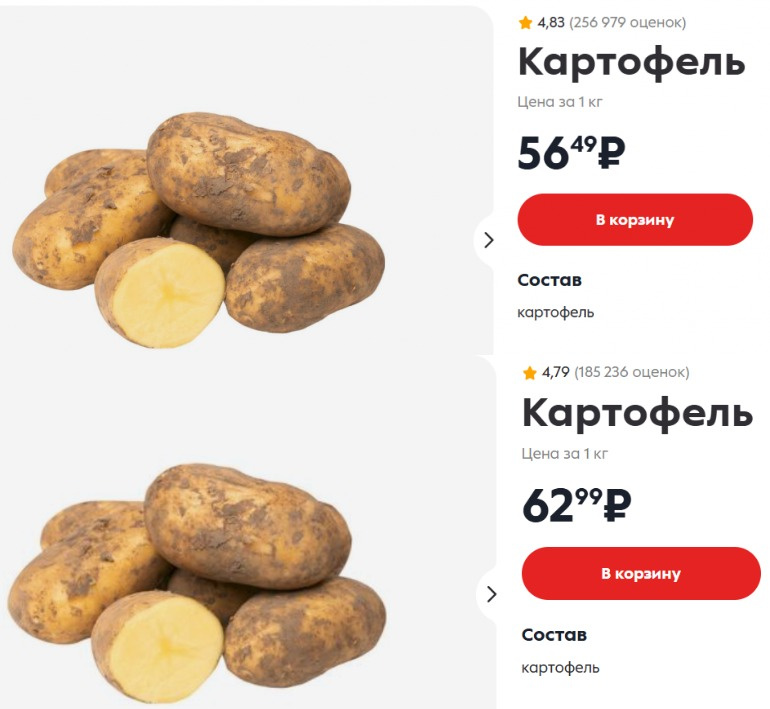Click the 4,79 rating score
The width and height of the screenshot is (770, 709).
[555, 372]
